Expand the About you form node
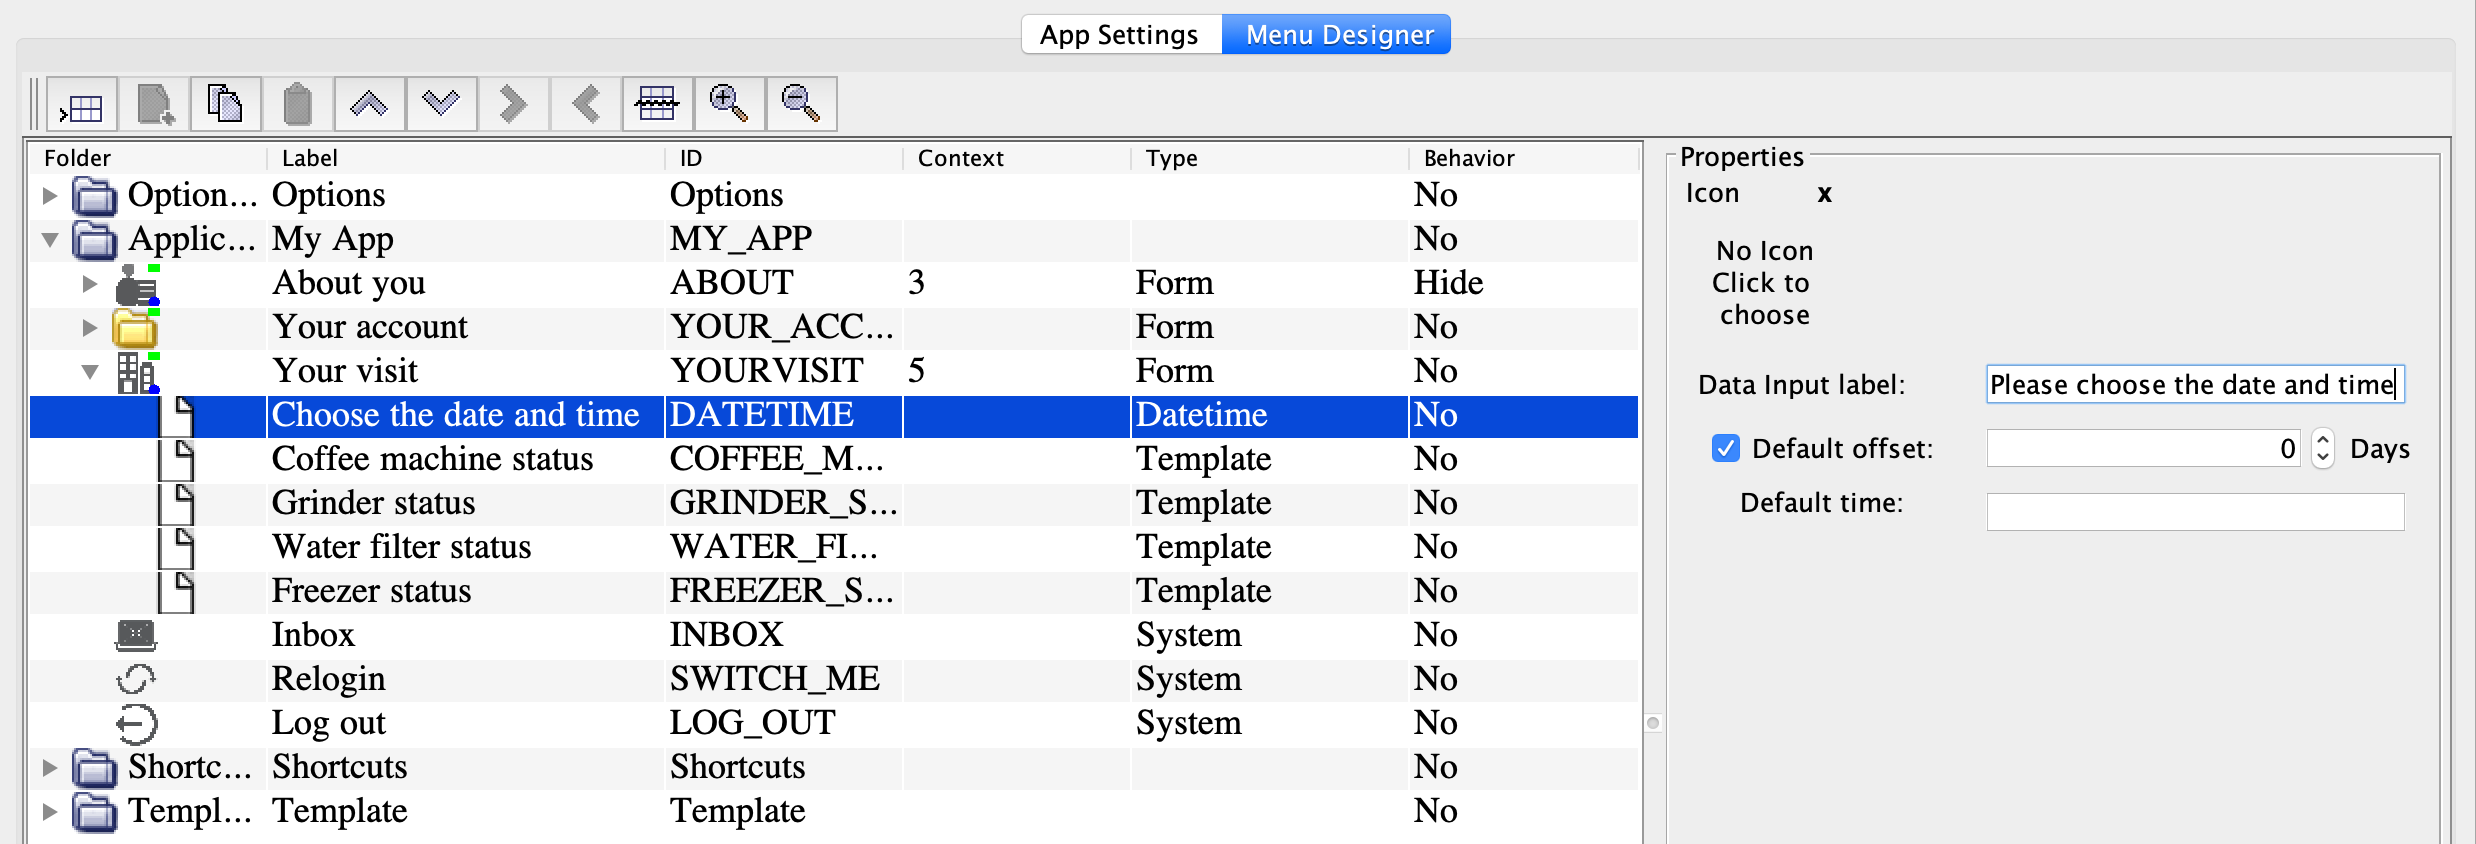This screenshot has width=2476, height=844. [x=90, y=284]
